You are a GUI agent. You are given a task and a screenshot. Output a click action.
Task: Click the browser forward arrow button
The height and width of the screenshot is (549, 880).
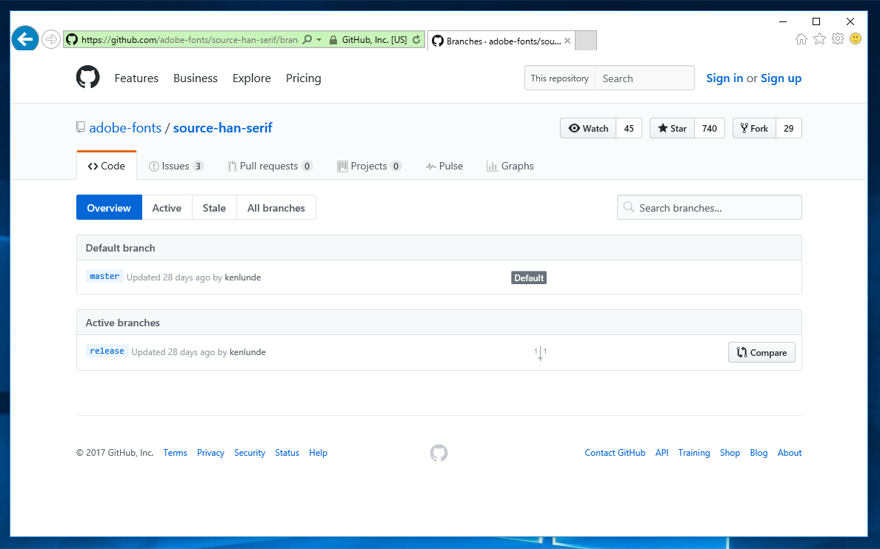51,39
